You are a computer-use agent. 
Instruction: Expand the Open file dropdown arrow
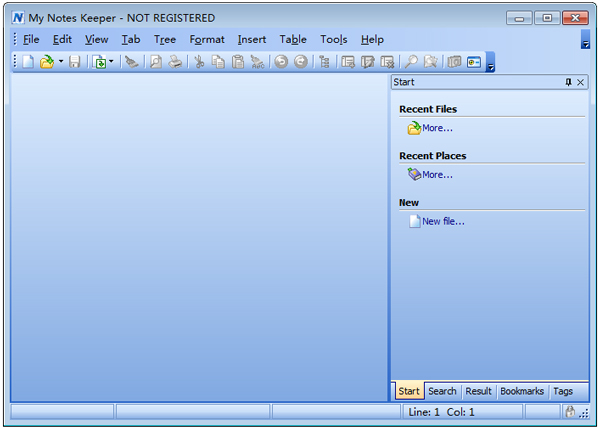[x=60, y=62]
